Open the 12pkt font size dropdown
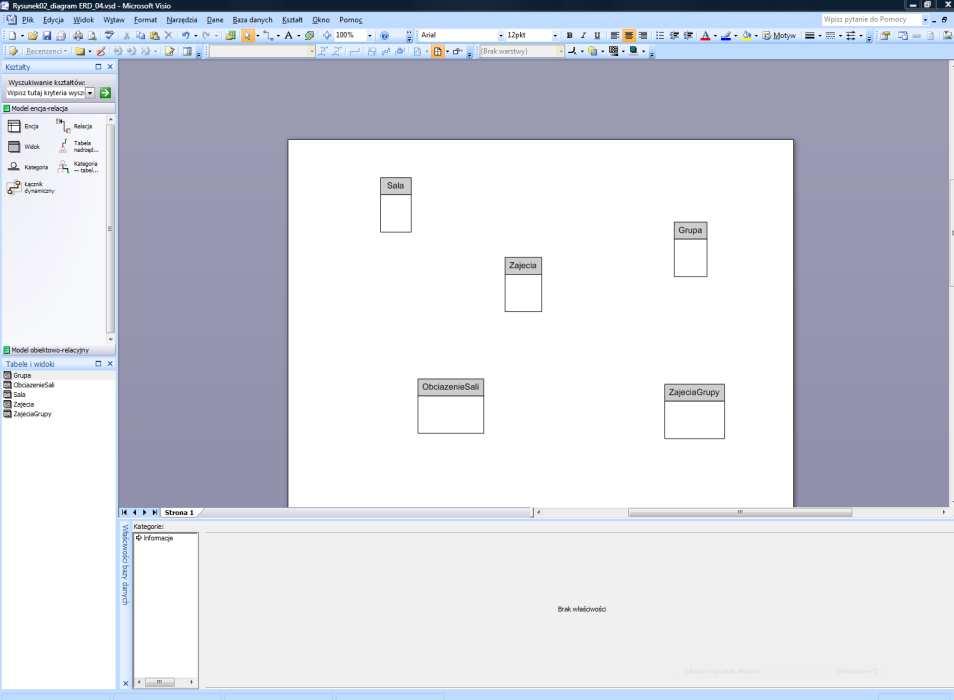 coord(555,35)
